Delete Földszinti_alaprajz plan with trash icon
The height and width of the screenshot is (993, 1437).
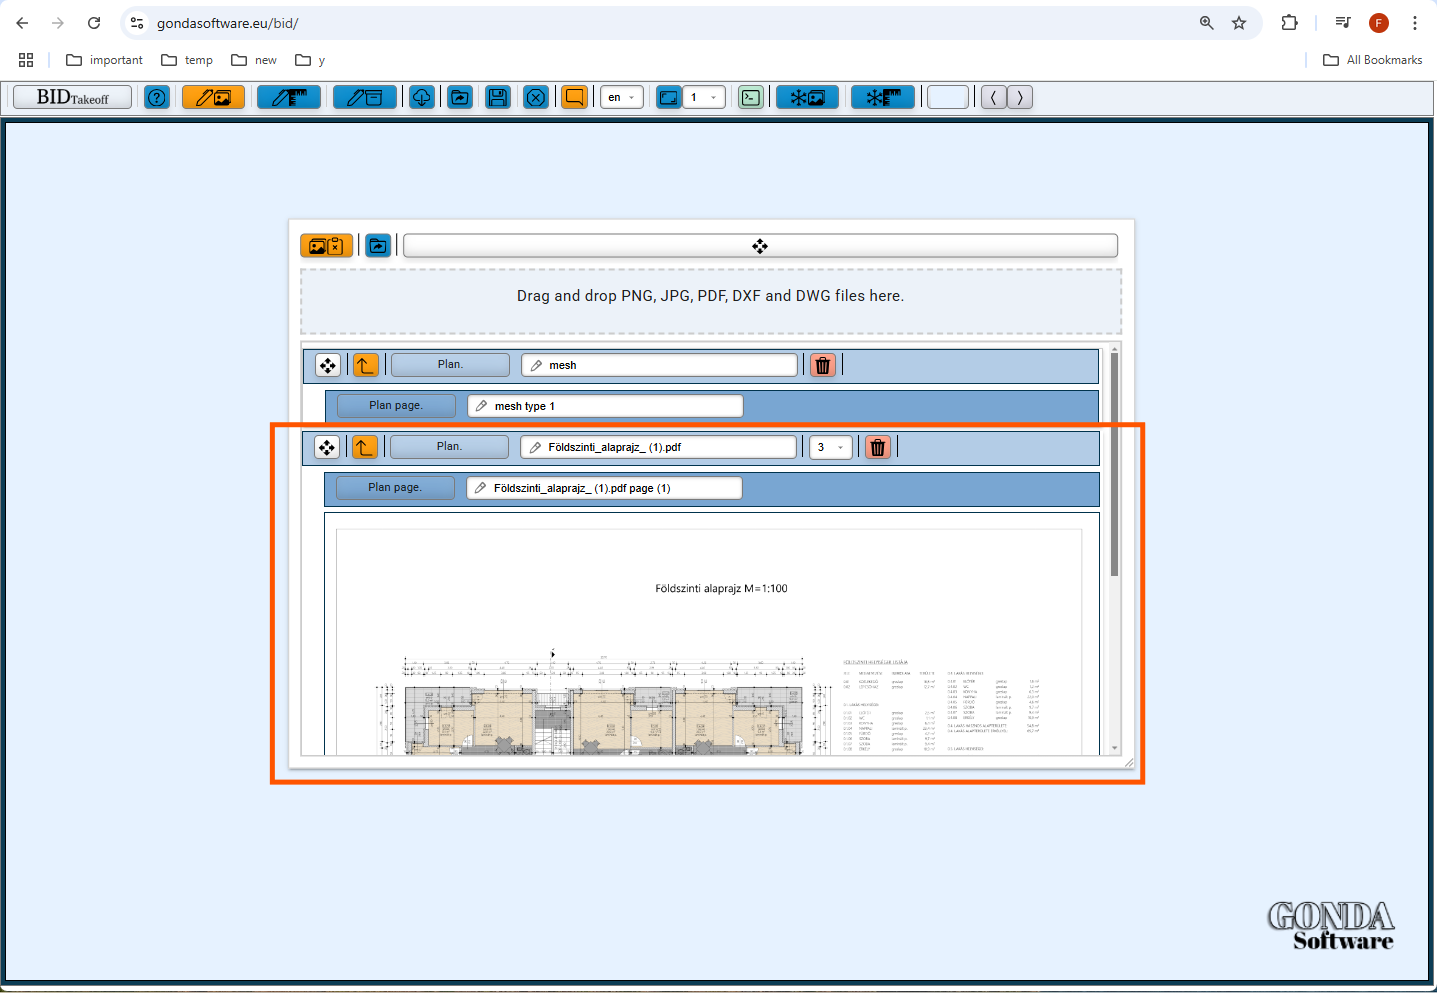tap(878, 447)
